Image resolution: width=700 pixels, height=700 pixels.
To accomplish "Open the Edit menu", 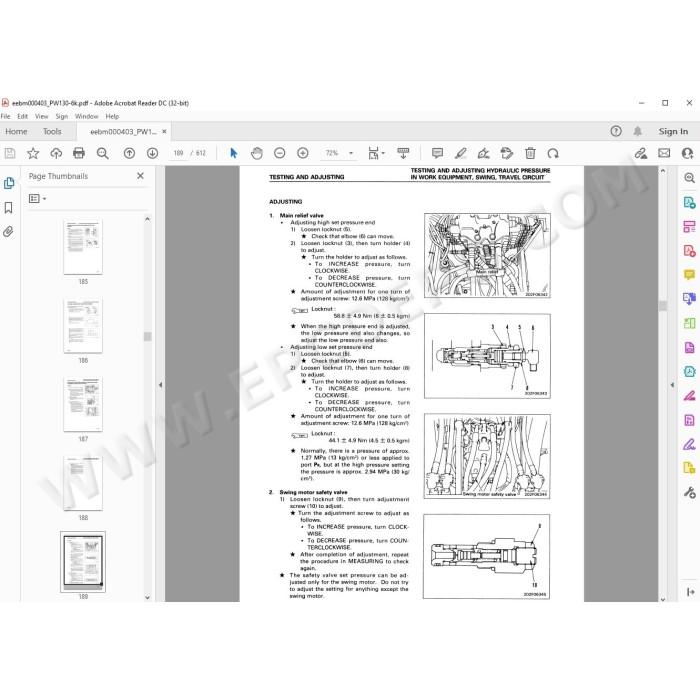I will tap(22, 117).
